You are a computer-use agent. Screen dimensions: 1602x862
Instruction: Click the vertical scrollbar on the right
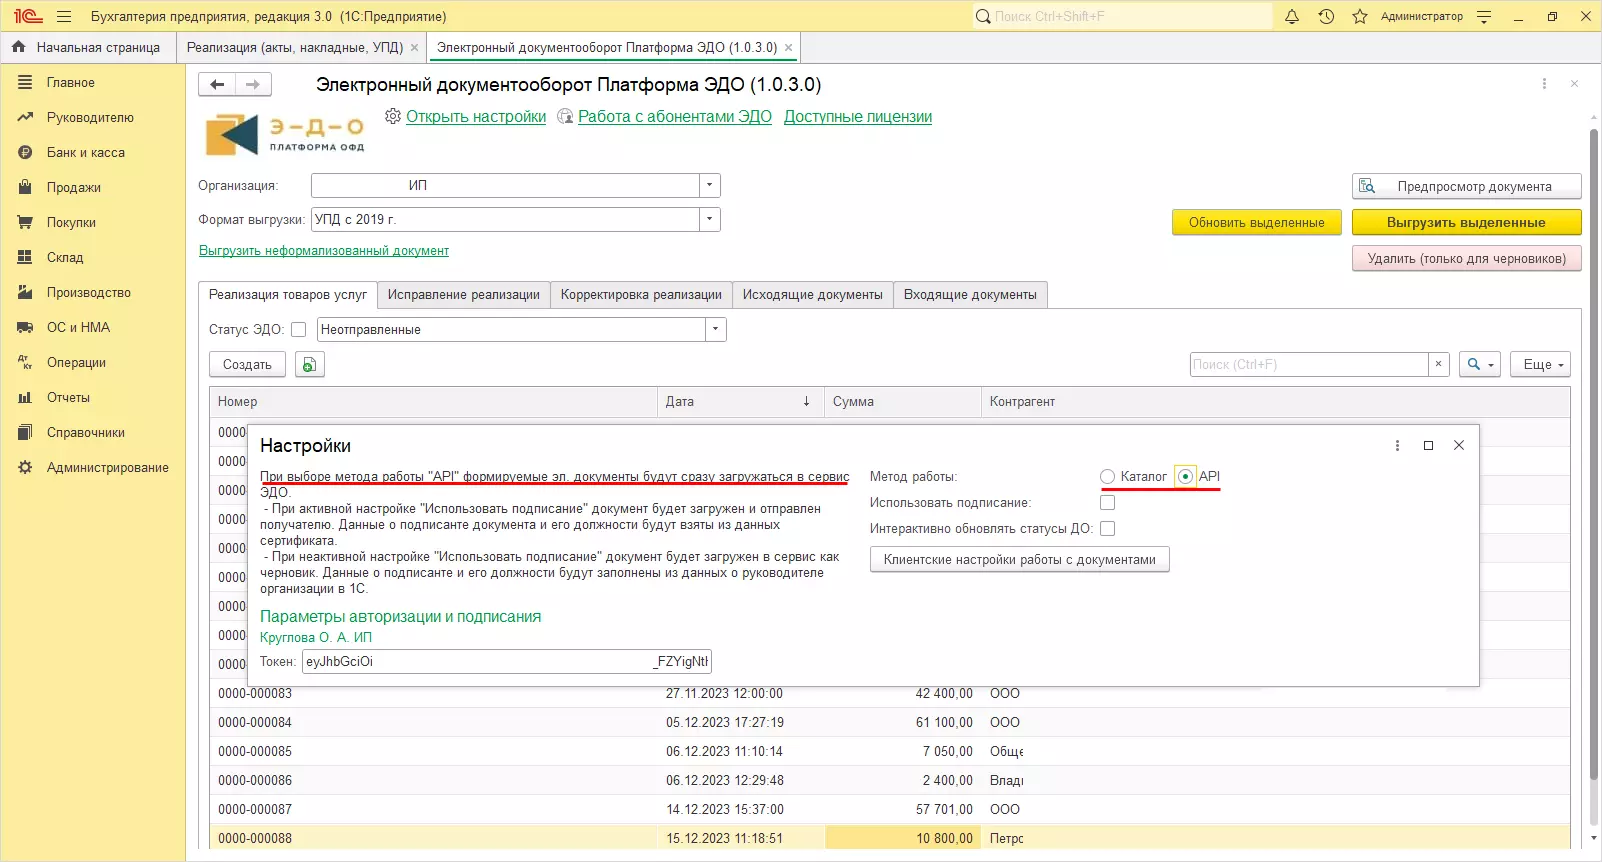1594,450
